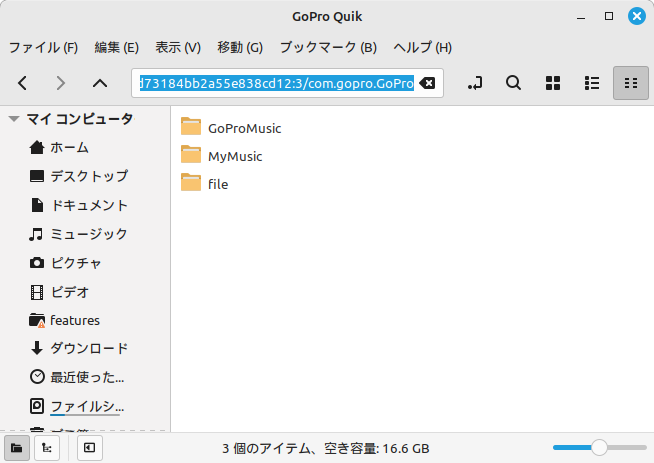
Task: Click the ビデオ film icon
Action: pos(37,292)
